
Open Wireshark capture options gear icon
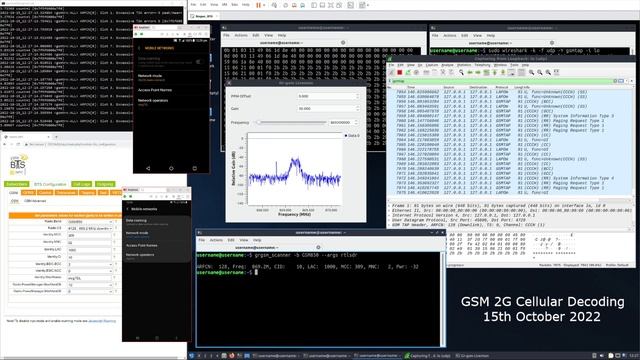[416, 72]
